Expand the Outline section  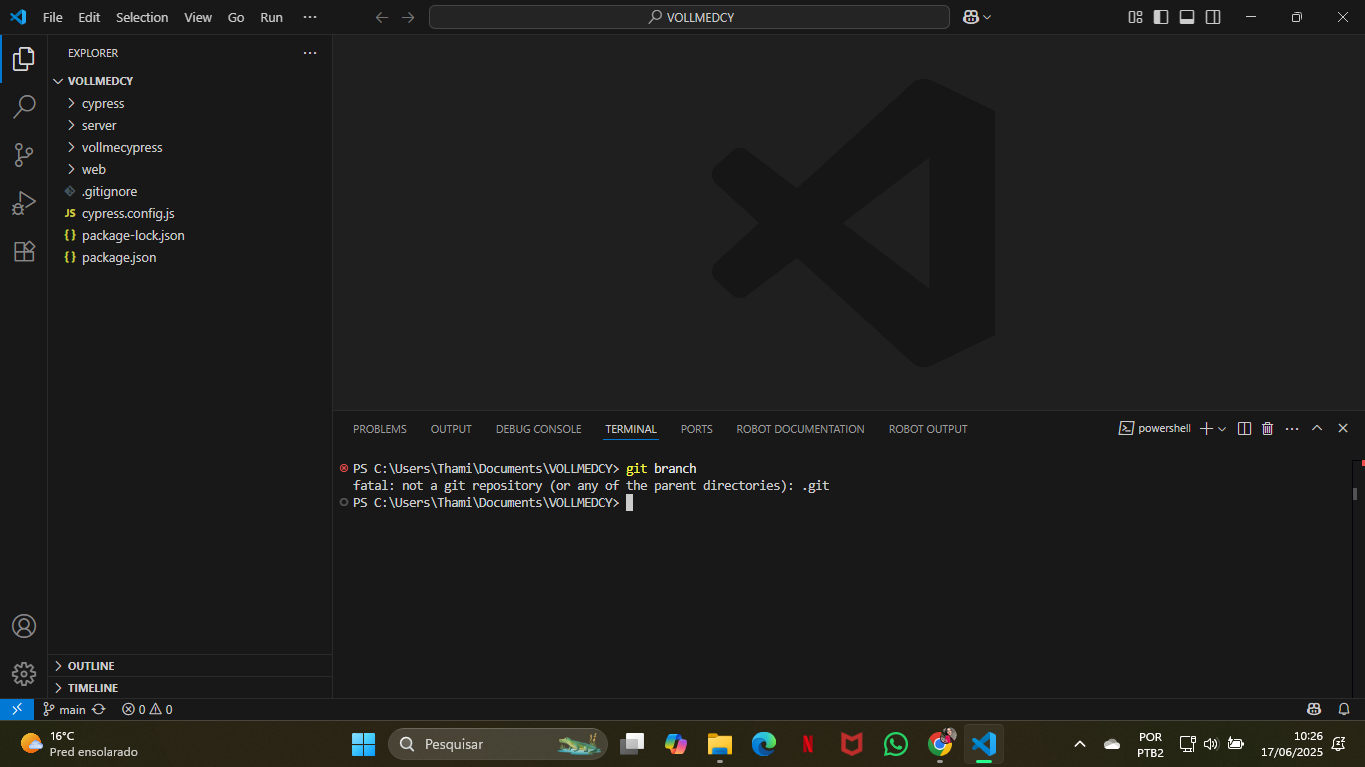pyautogui.click(x=190, y=666)
